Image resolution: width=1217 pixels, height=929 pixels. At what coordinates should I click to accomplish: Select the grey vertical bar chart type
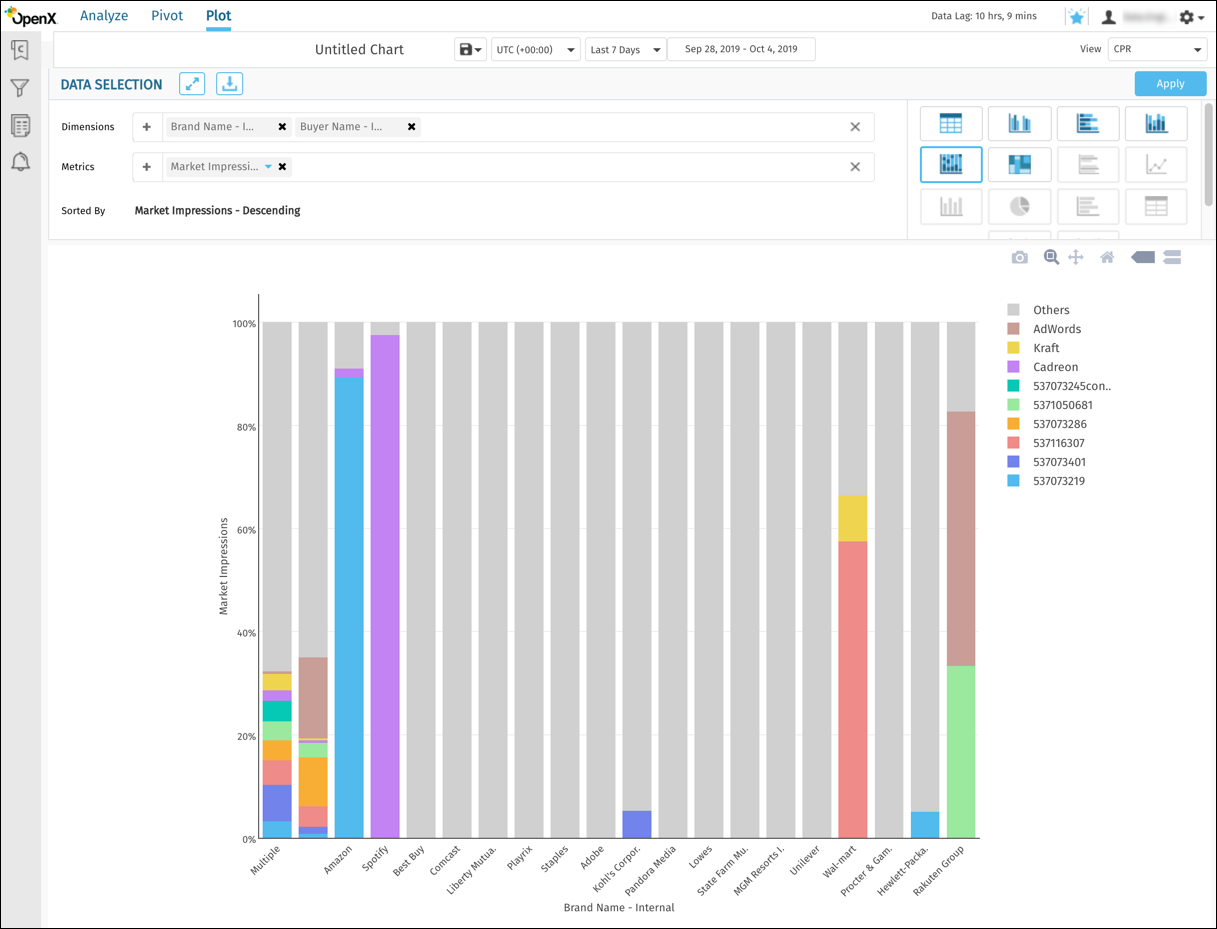click(951, 206)
